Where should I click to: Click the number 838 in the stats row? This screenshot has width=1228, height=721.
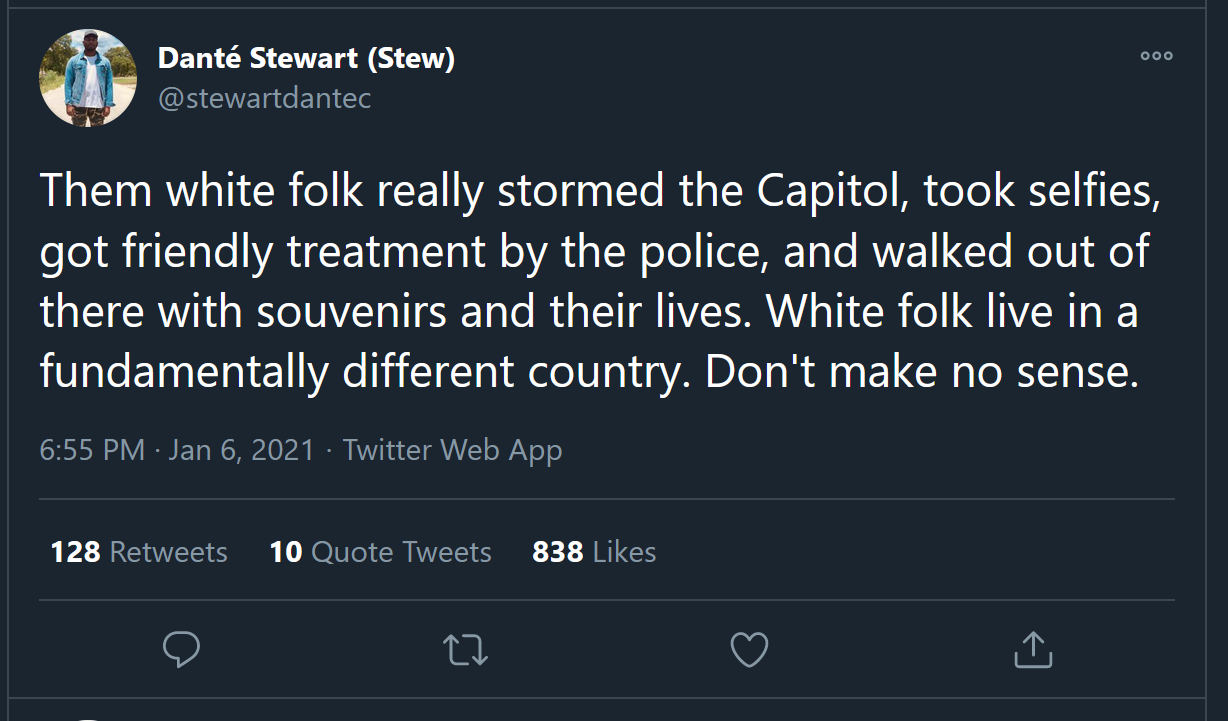557,552
